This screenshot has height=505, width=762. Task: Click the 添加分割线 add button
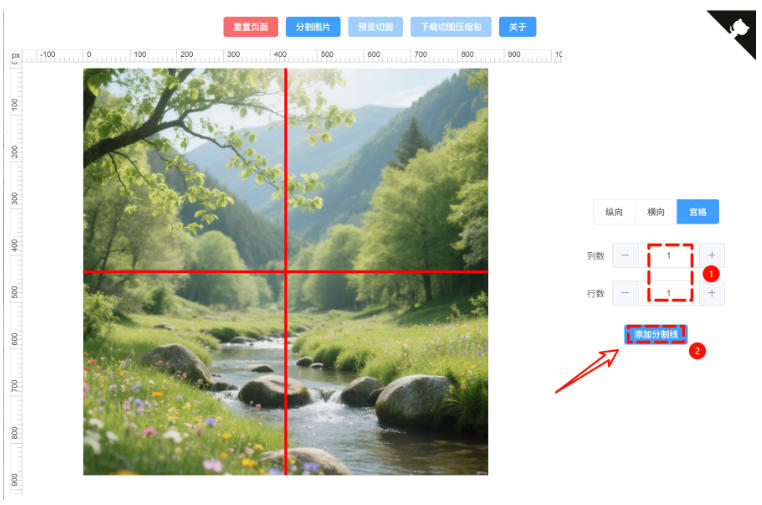tap(656, 334)
